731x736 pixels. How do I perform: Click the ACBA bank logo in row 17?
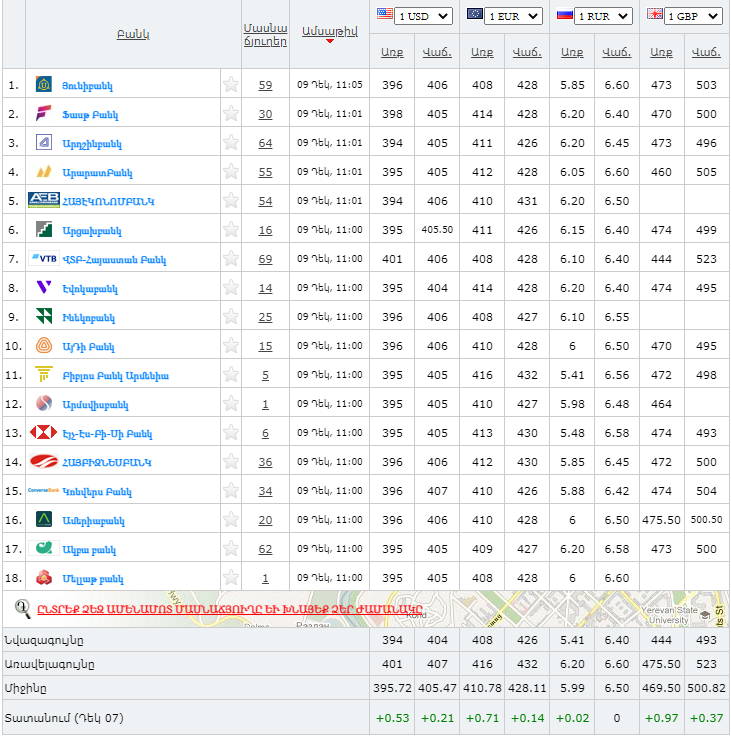[44, 548]
